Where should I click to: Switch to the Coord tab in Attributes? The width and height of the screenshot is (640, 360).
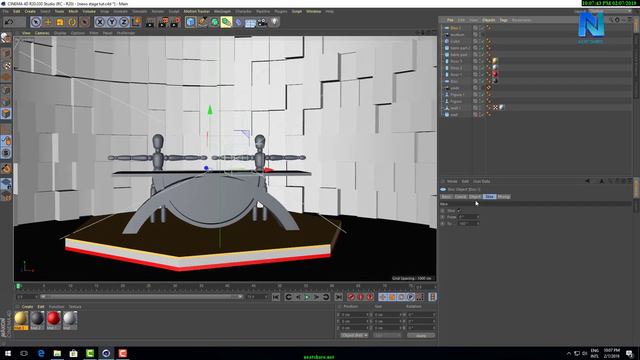(460, 197)
